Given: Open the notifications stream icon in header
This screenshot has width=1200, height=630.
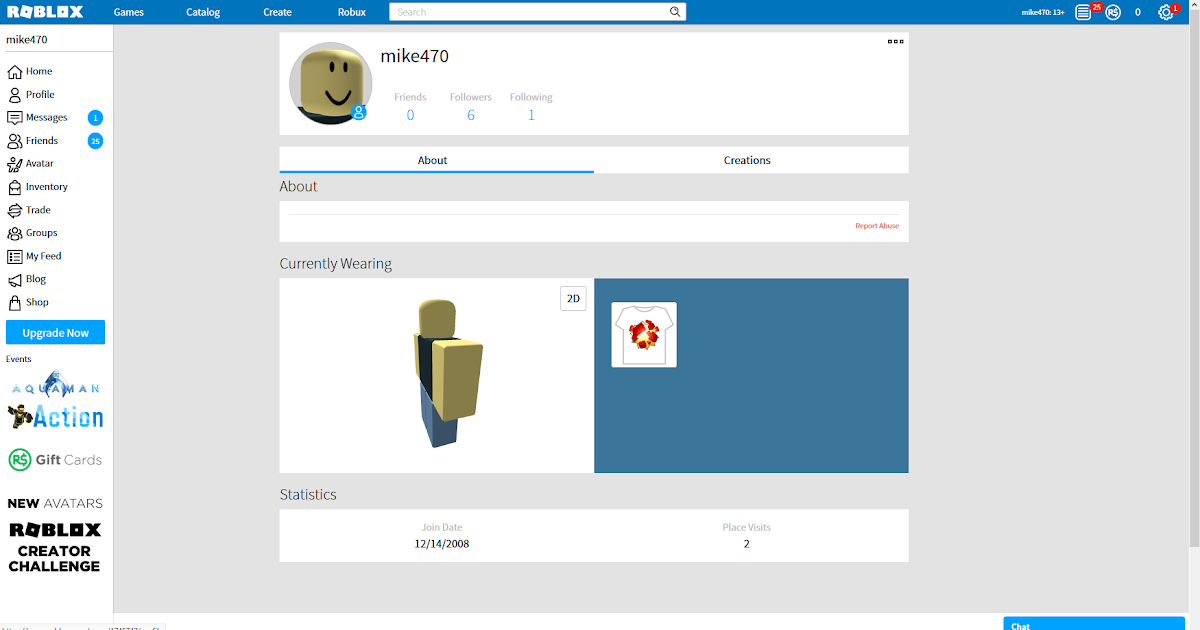Looking at the screenshot, I should tap(1083, 12).
